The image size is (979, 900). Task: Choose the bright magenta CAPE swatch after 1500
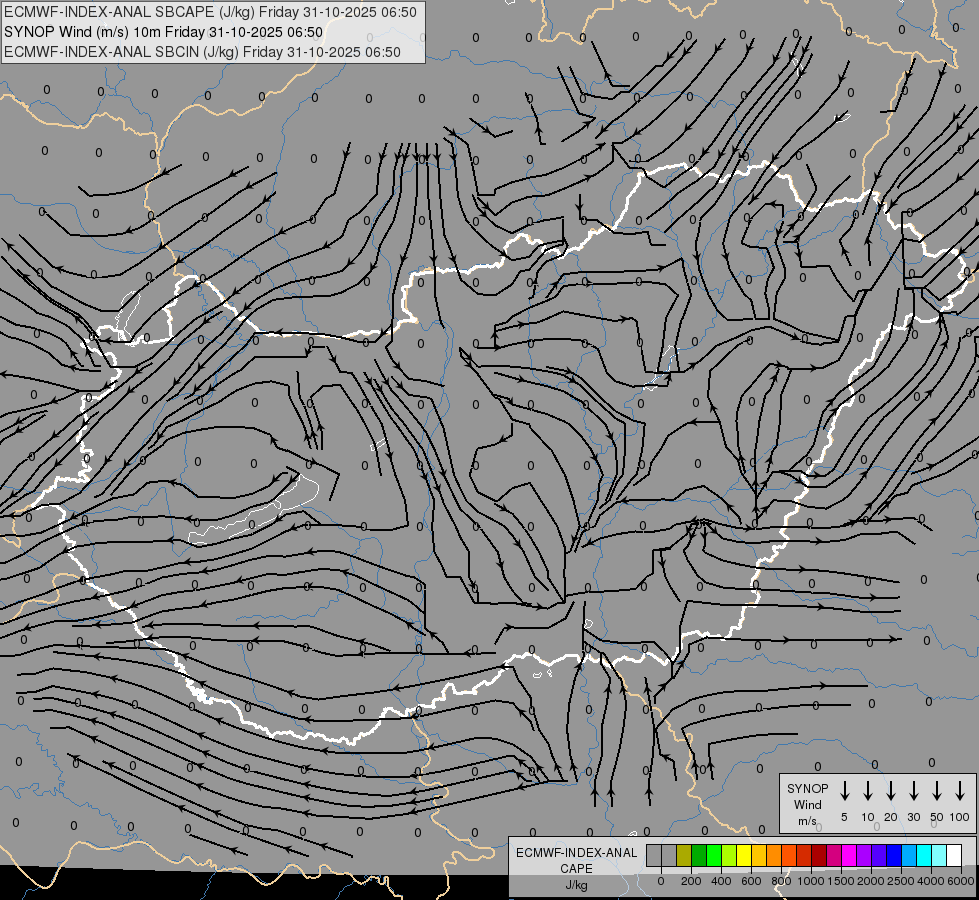pos(850,855)
